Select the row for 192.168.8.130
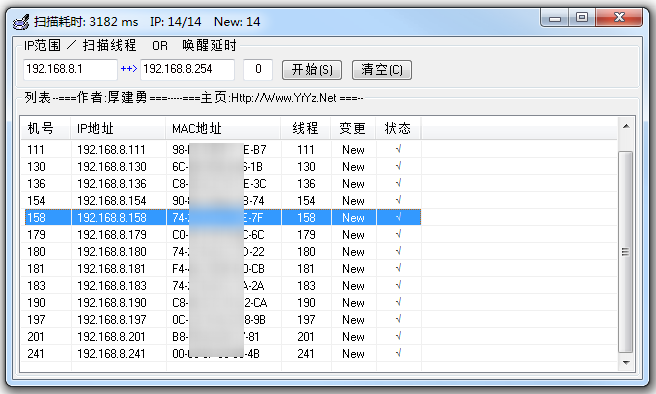 pos(222,166)
